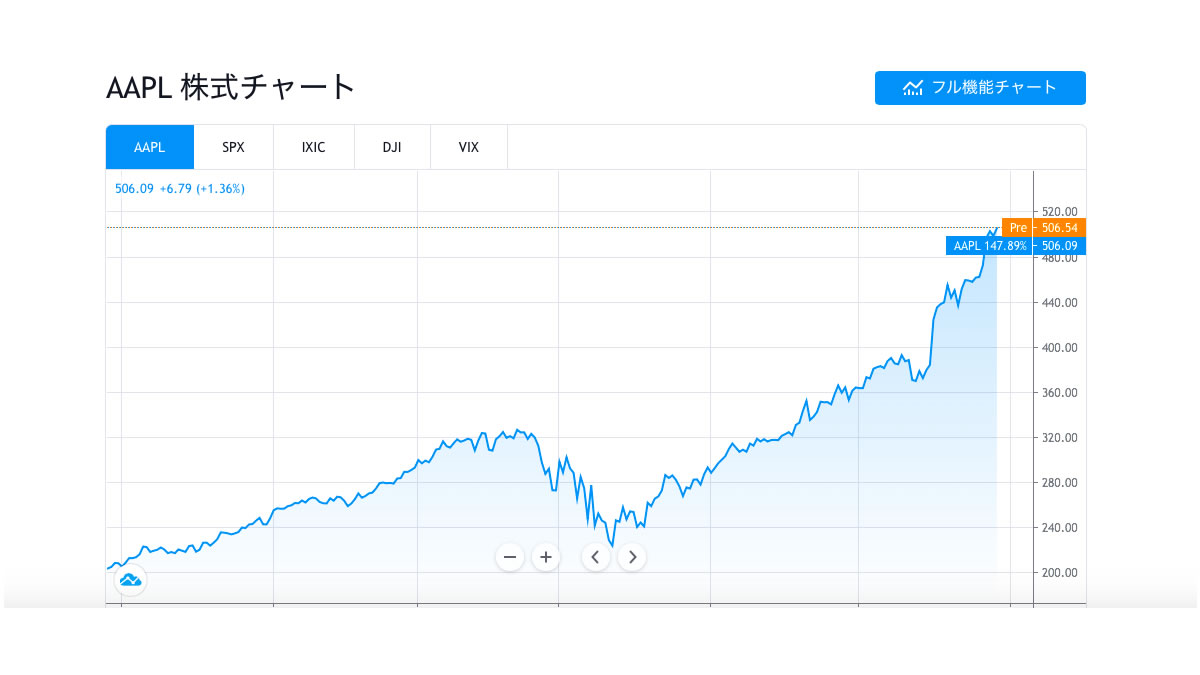The width and height of the screenshot is (1200, 675).
Task: Click the chart right arrow
Action: click(632, 556)
